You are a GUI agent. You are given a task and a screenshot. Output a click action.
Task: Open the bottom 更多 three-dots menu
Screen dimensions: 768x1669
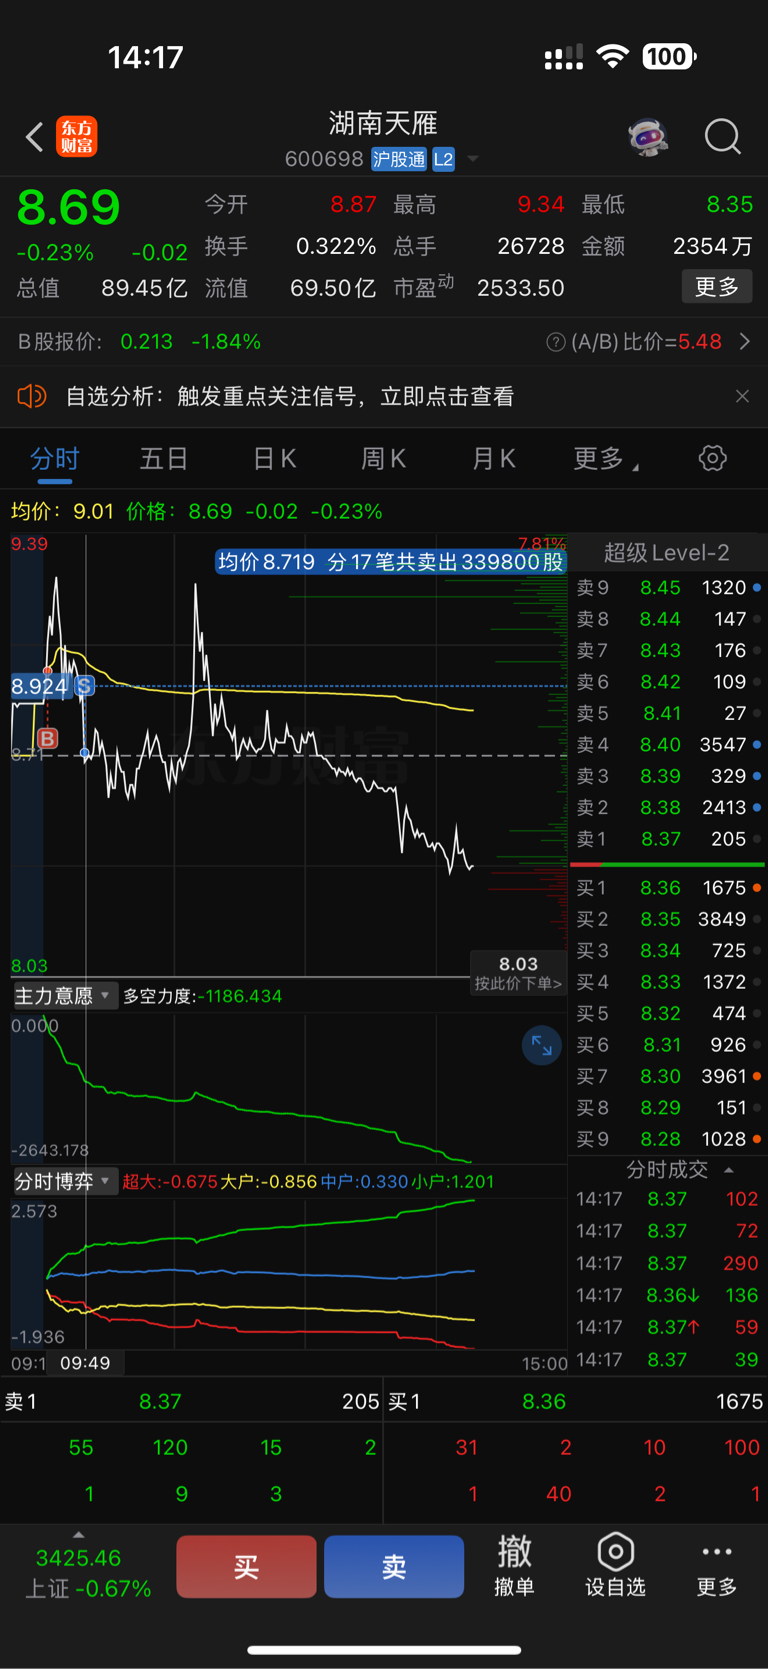tap(717, 1566)
